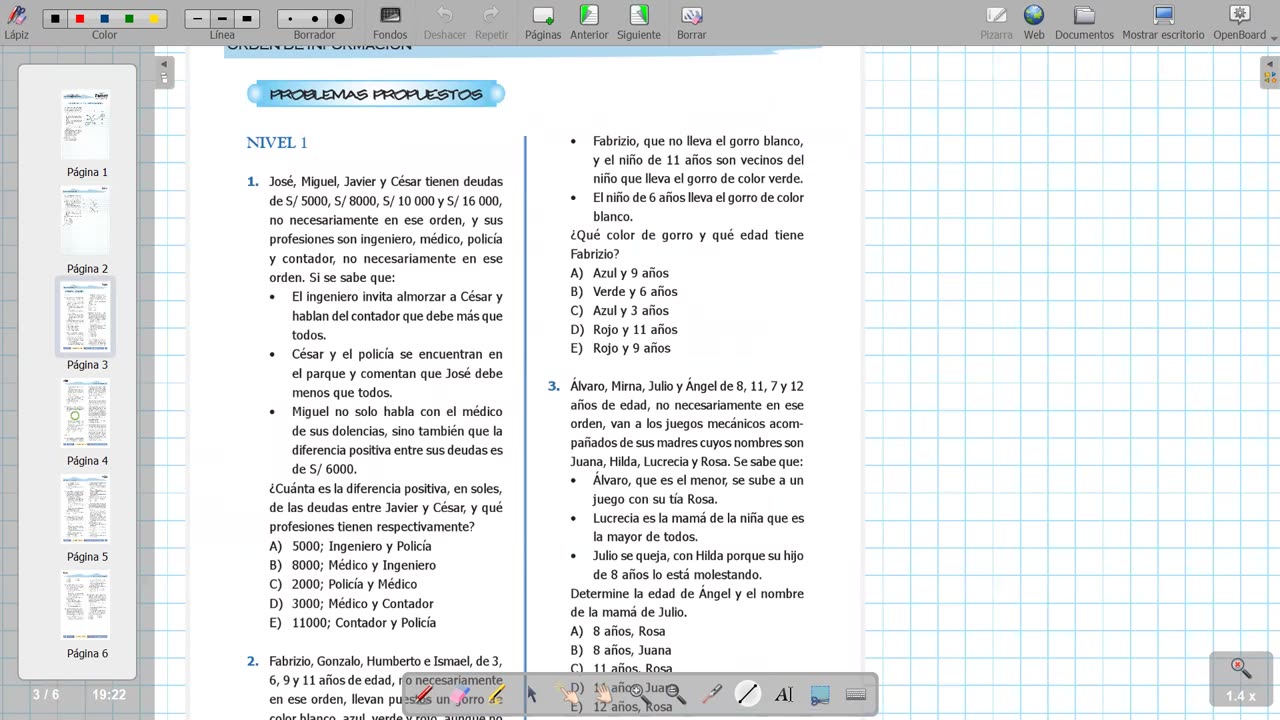Select the capture region scissors tool
This screenshot has width=1280, height=720.
pyautogui.click(x=820, y=694)
